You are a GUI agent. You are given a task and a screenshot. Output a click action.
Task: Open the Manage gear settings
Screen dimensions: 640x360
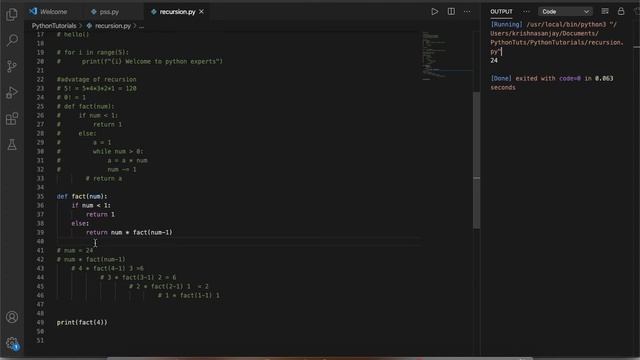coord(12,343)
